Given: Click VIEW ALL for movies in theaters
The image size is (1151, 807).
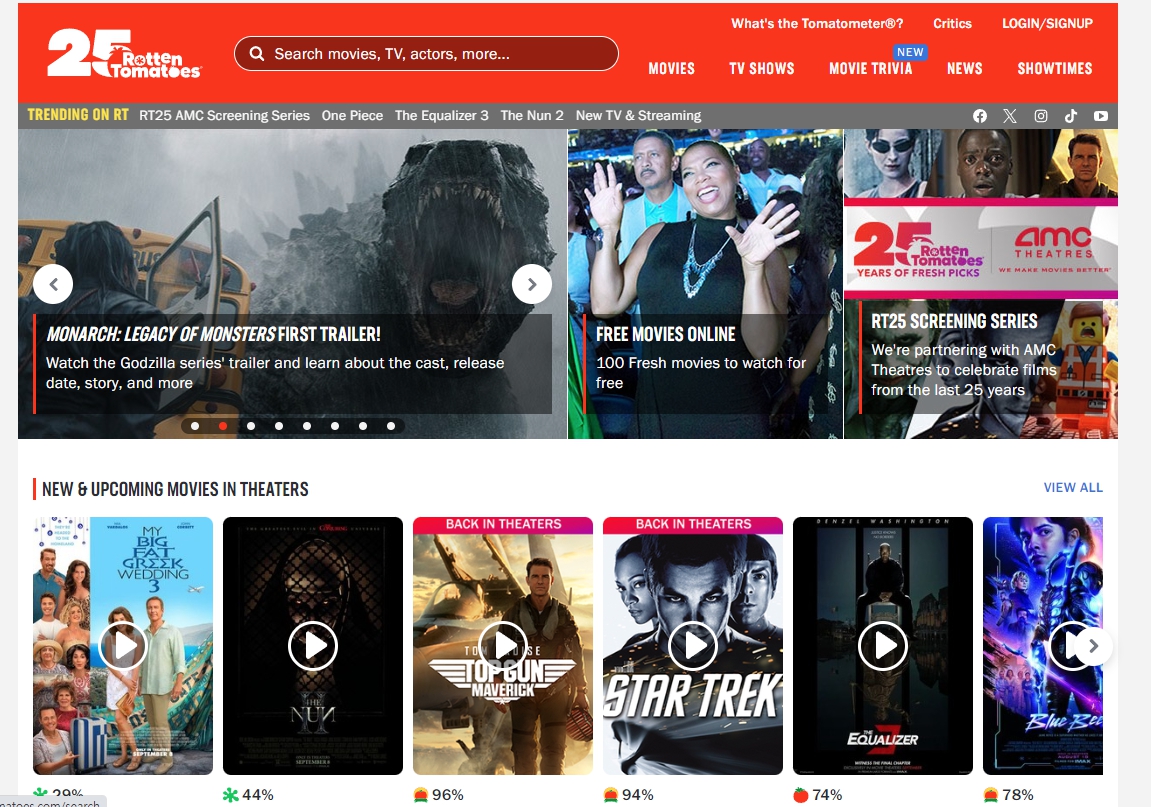Looking at the screenshot, I should 1073,488.
